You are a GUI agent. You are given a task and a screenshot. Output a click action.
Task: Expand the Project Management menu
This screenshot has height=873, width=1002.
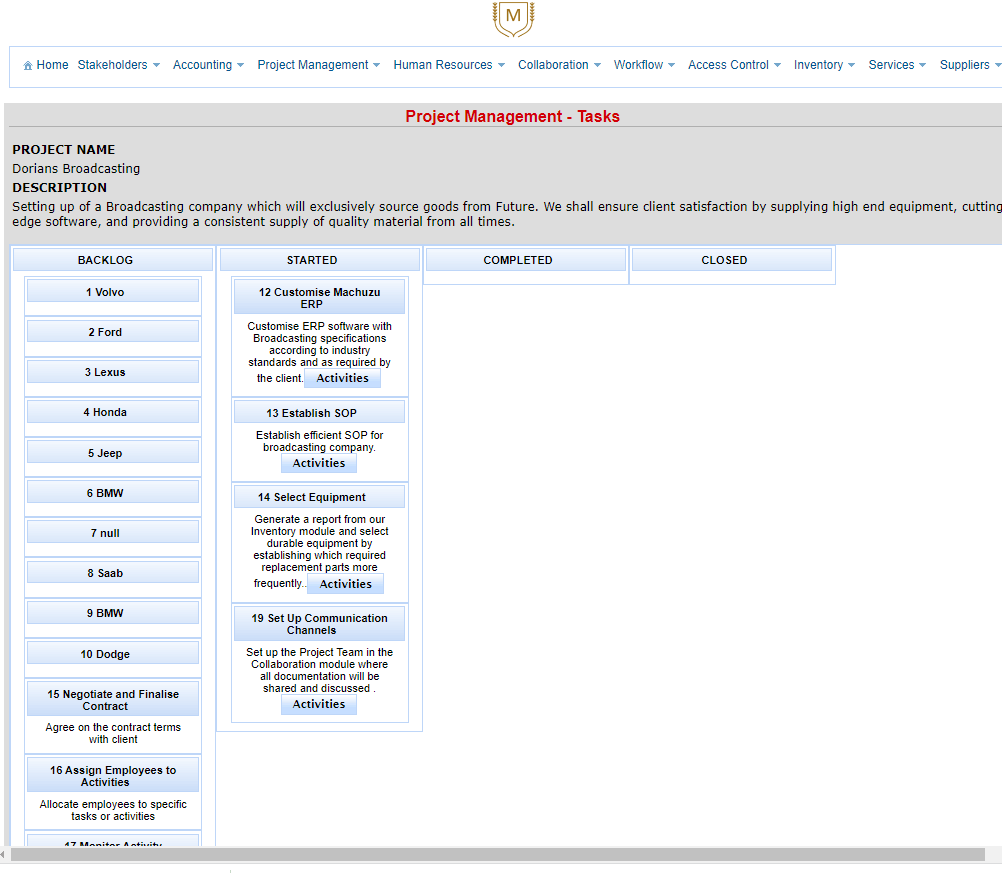[x=318, y=65]
